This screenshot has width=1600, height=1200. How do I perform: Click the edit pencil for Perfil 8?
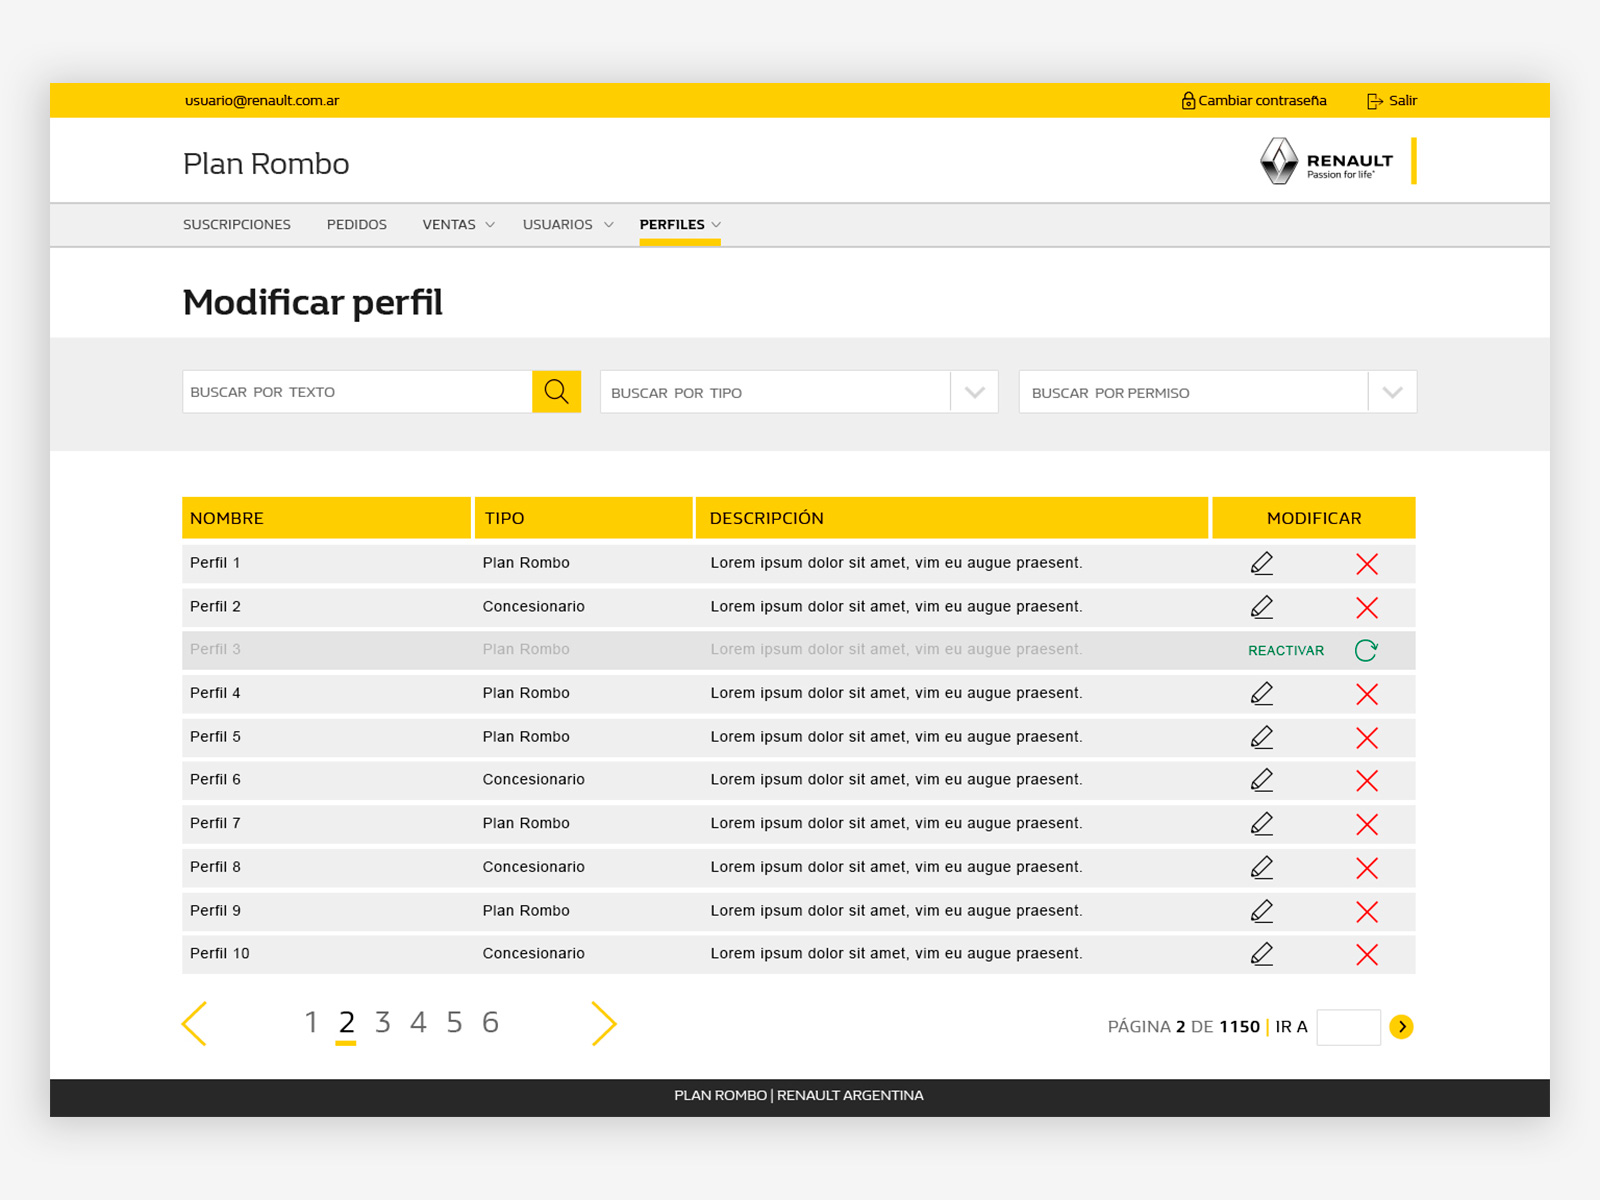pos(1262,868)
